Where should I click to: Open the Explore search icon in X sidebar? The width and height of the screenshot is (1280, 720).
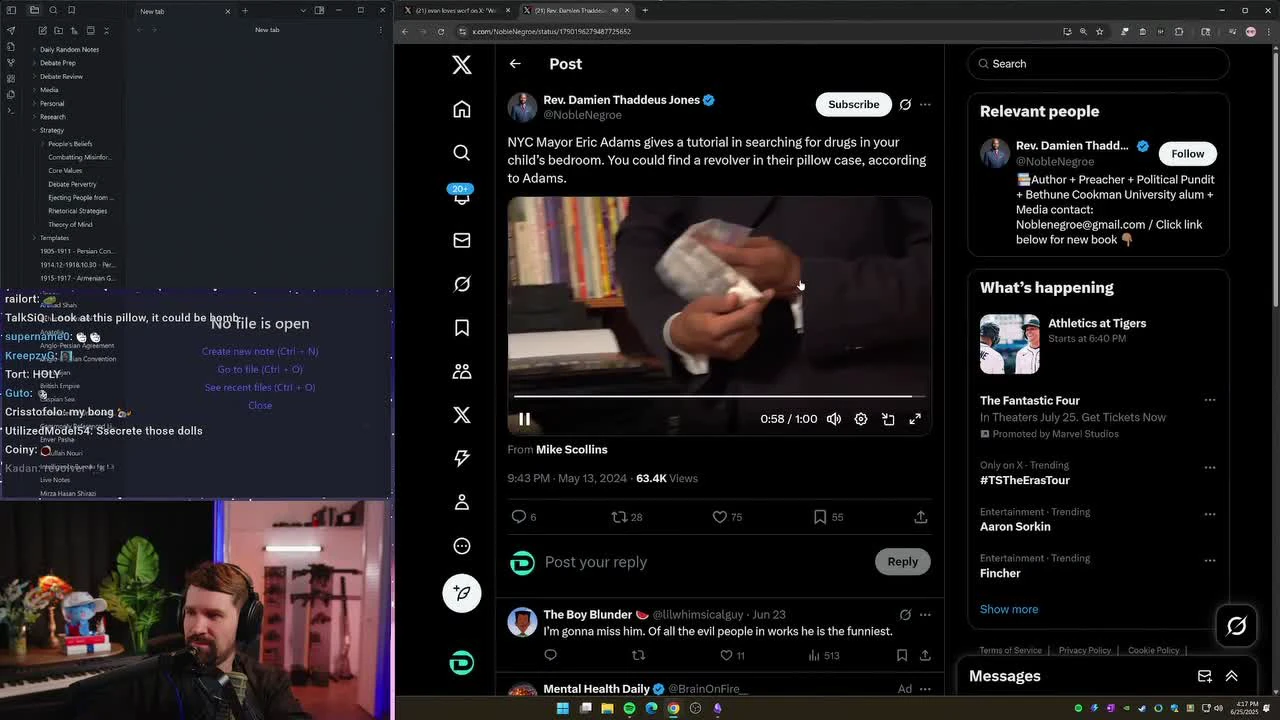[x=461, y=153]
